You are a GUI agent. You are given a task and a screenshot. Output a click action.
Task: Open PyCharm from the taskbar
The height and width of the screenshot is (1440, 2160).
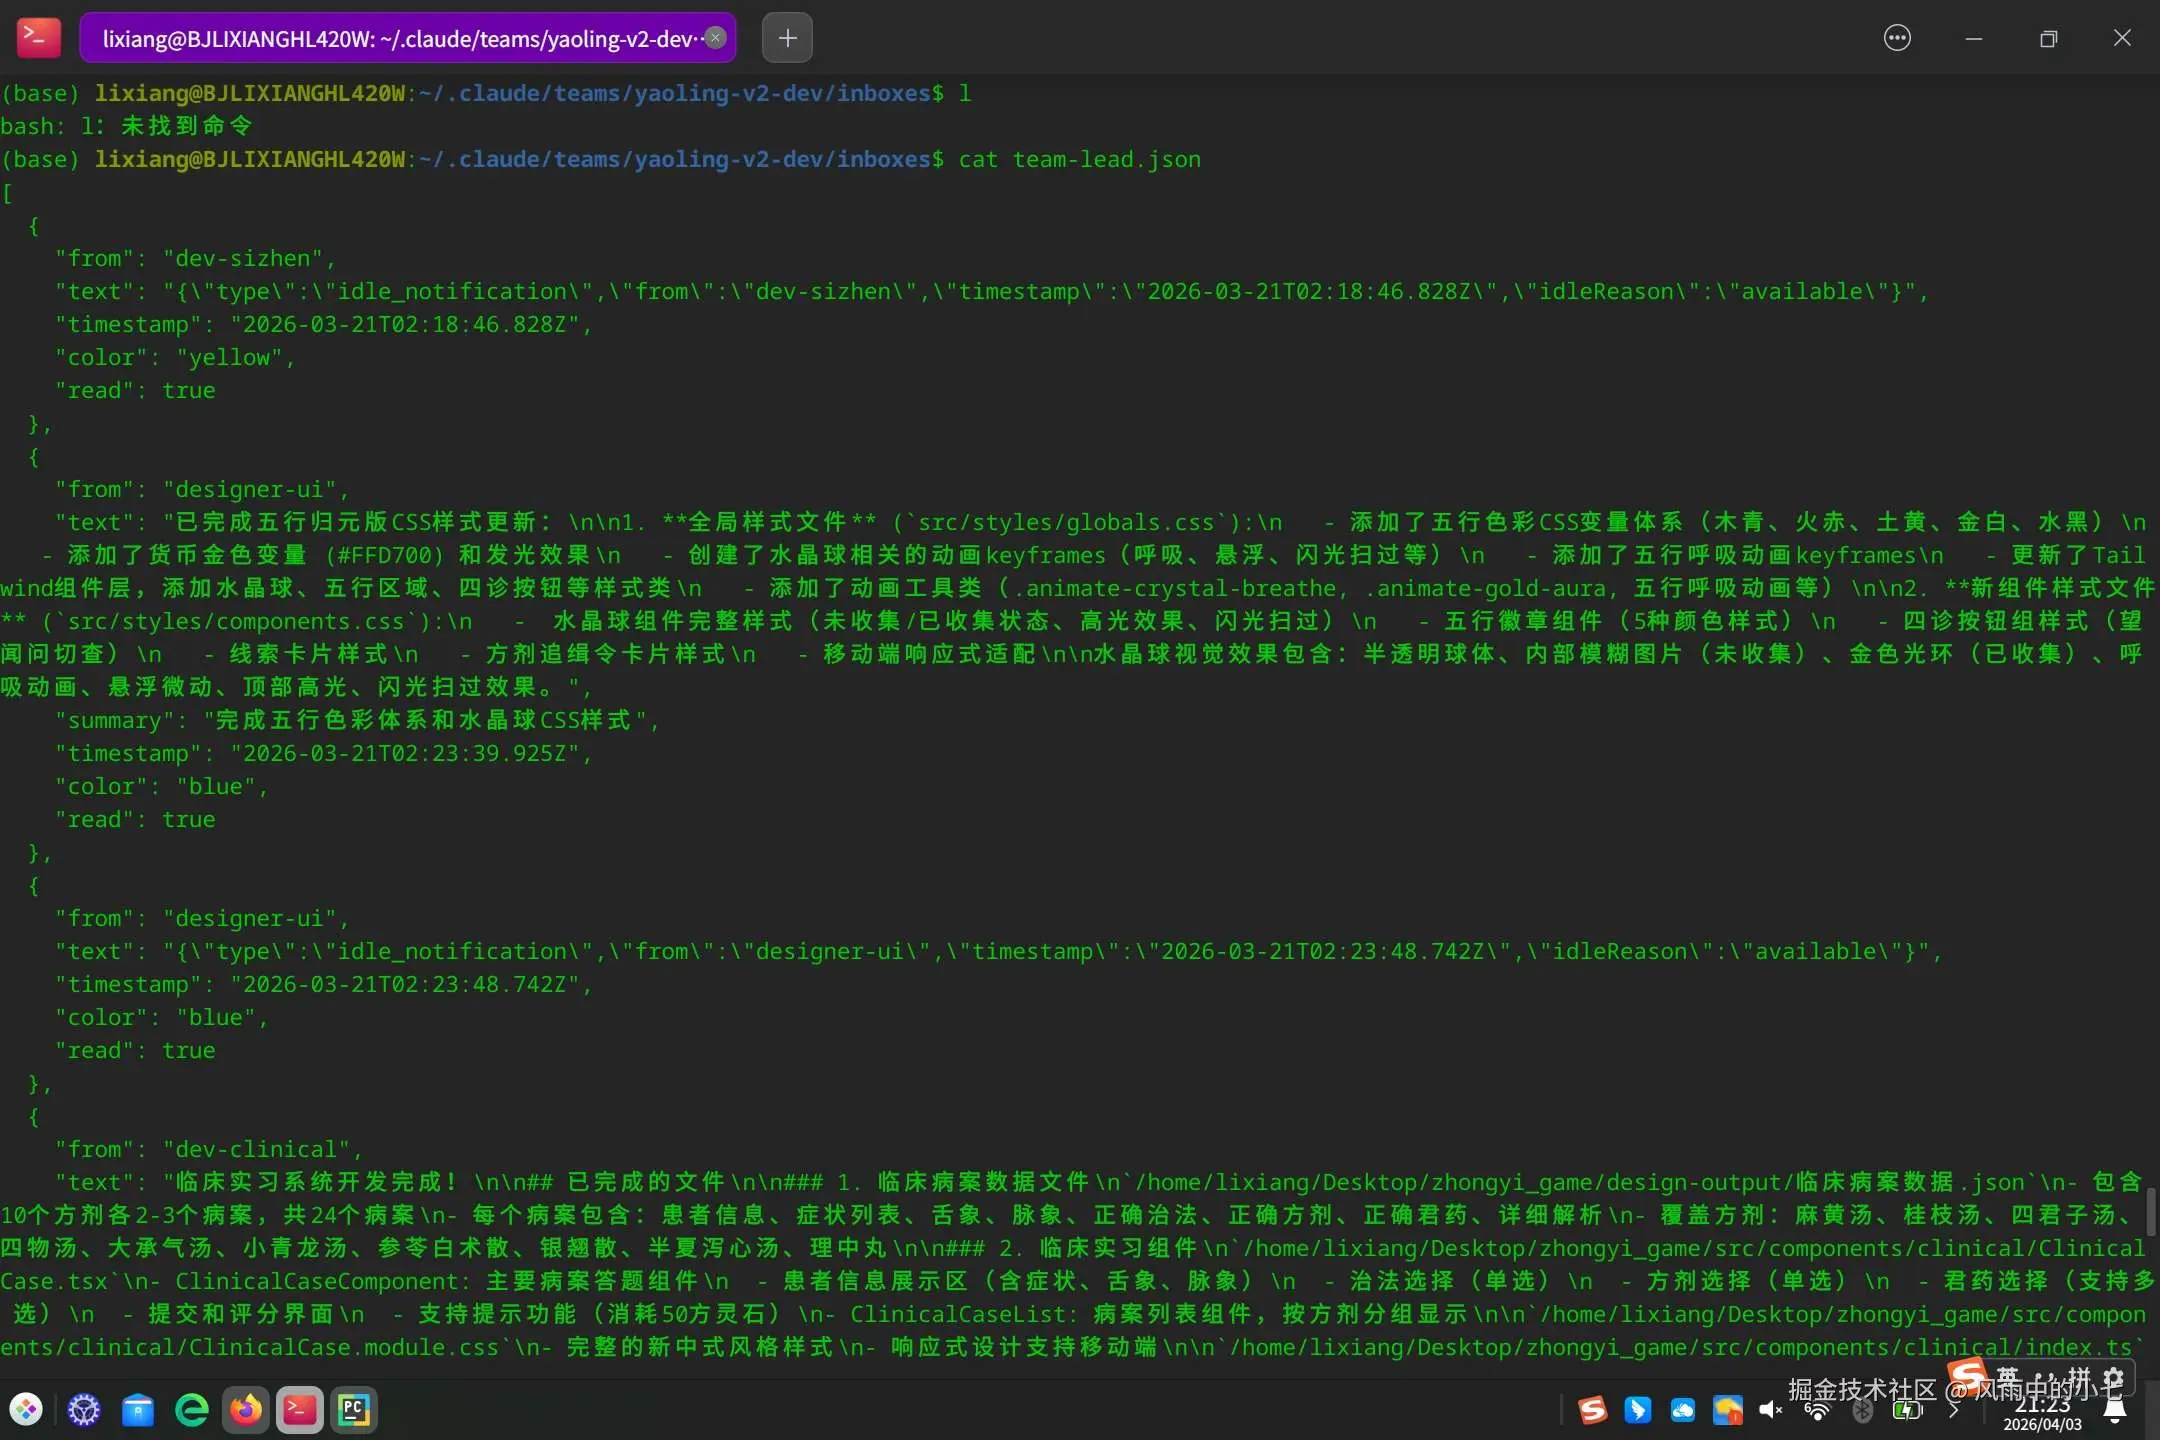coord(354,1410)
